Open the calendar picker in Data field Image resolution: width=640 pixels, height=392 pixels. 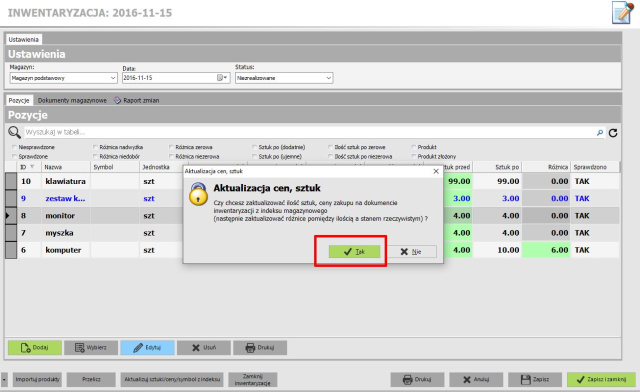point(222,78)
